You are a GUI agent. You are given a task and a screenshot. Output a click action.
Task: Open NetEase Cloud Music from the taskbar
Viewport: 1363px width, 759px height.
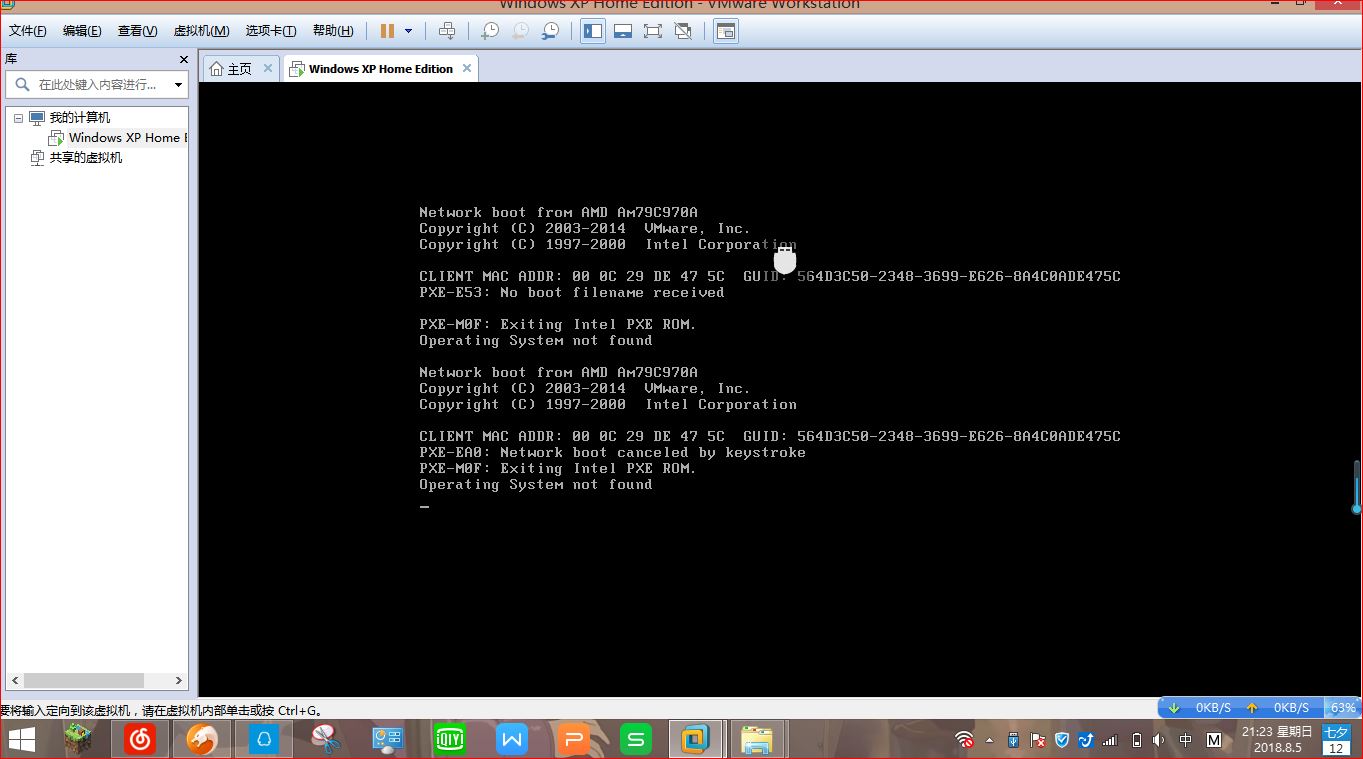[x=140, y=740]
